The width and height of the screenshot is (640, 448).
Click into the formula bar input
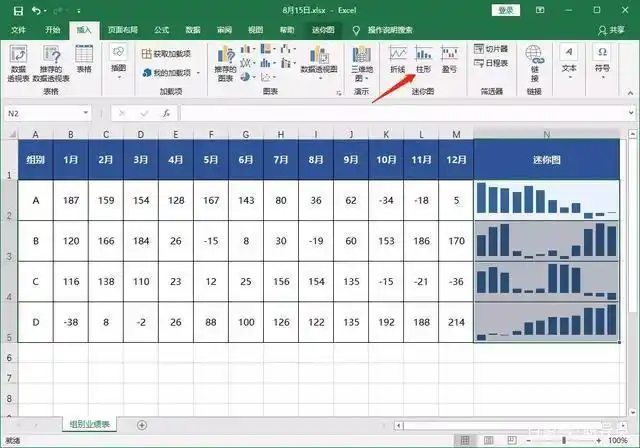coord(403,113)
